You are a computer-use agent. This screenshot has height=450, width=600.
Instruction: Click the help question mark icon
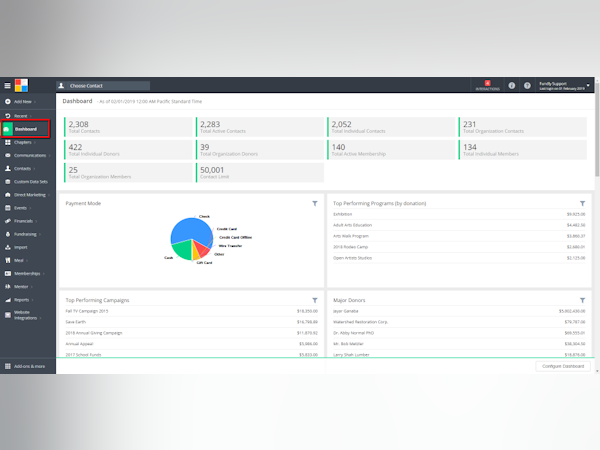pyautogui.click(x=527, y=86)
